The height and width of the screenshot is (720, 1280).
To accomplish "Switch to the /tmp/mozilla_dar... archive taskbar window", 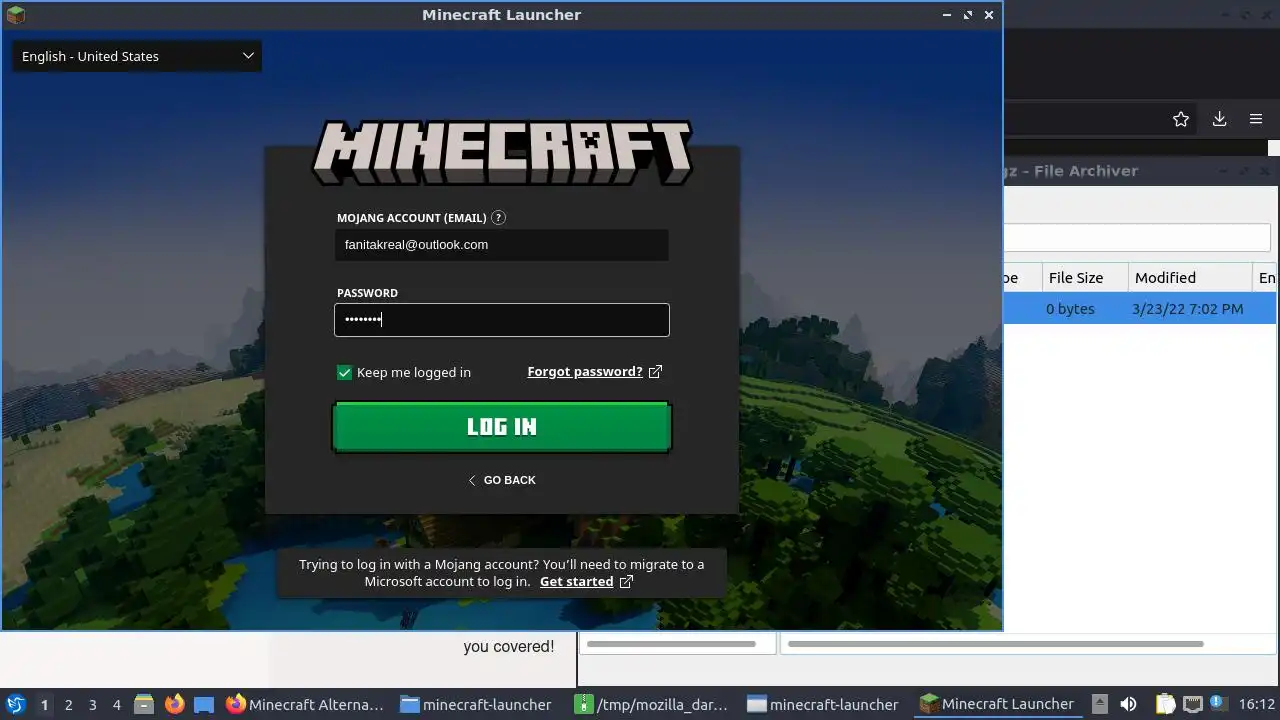I will click(x=652, y=704).
